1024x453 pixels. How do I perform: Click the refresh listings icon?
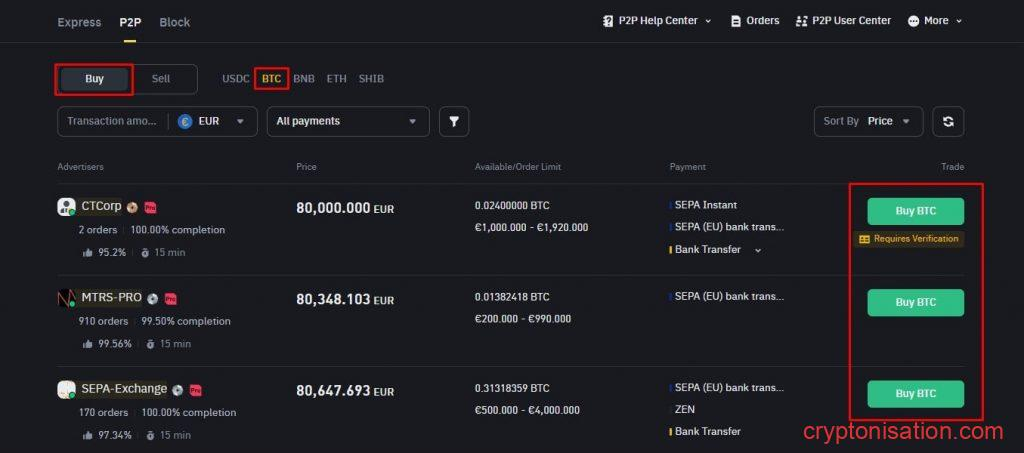point(948,121)
